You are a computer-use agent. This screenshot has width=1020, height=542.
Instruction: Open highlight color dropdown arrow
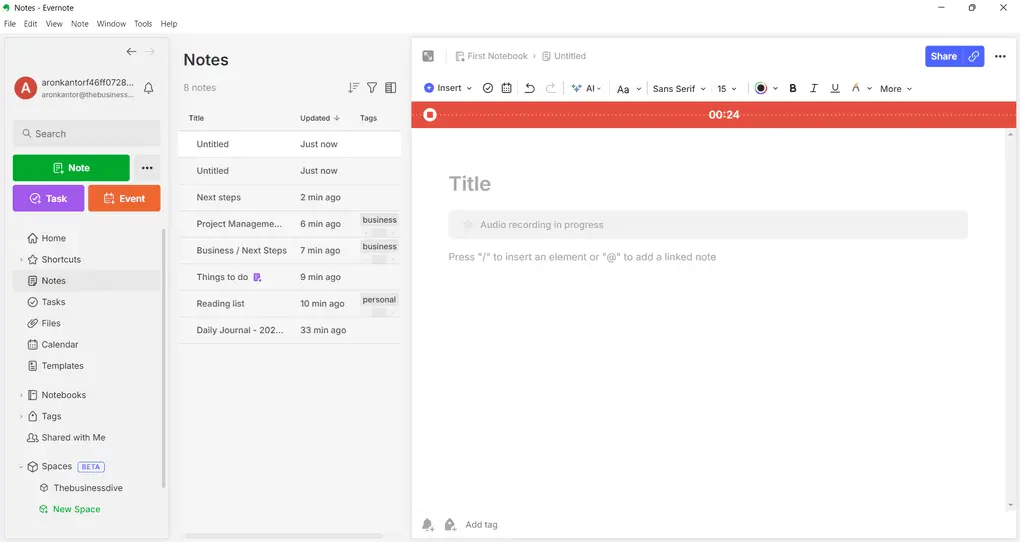coord(870,88)
